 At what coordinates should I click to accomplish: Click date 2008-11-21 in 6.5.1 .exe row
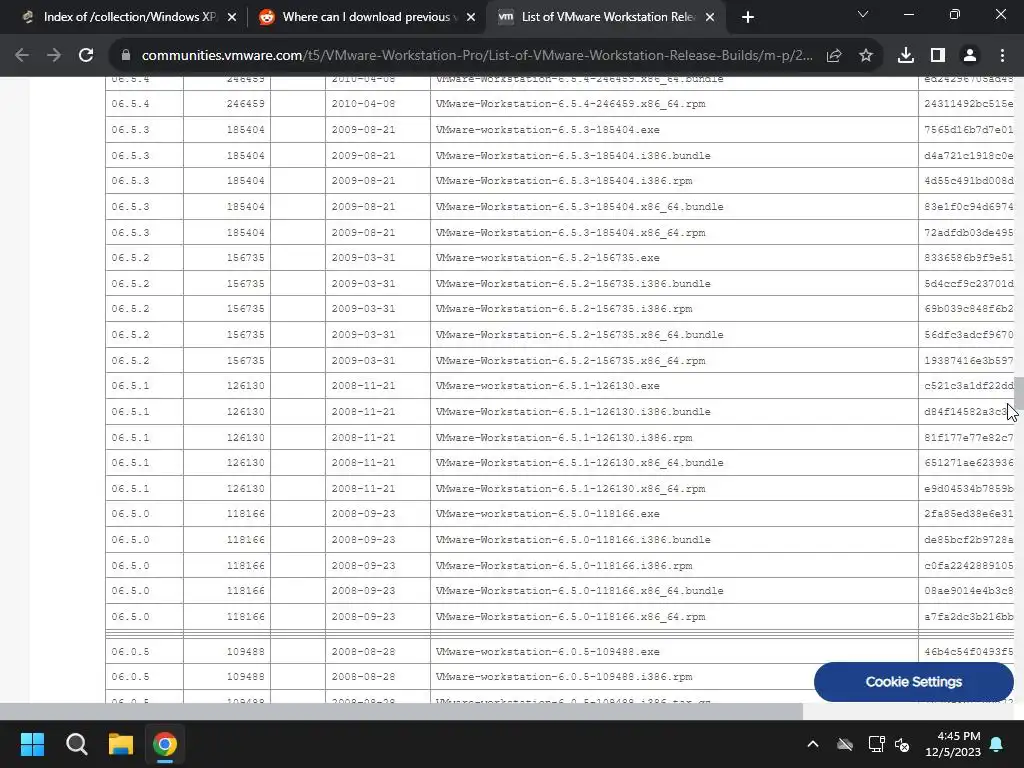(x=363, y=386)
